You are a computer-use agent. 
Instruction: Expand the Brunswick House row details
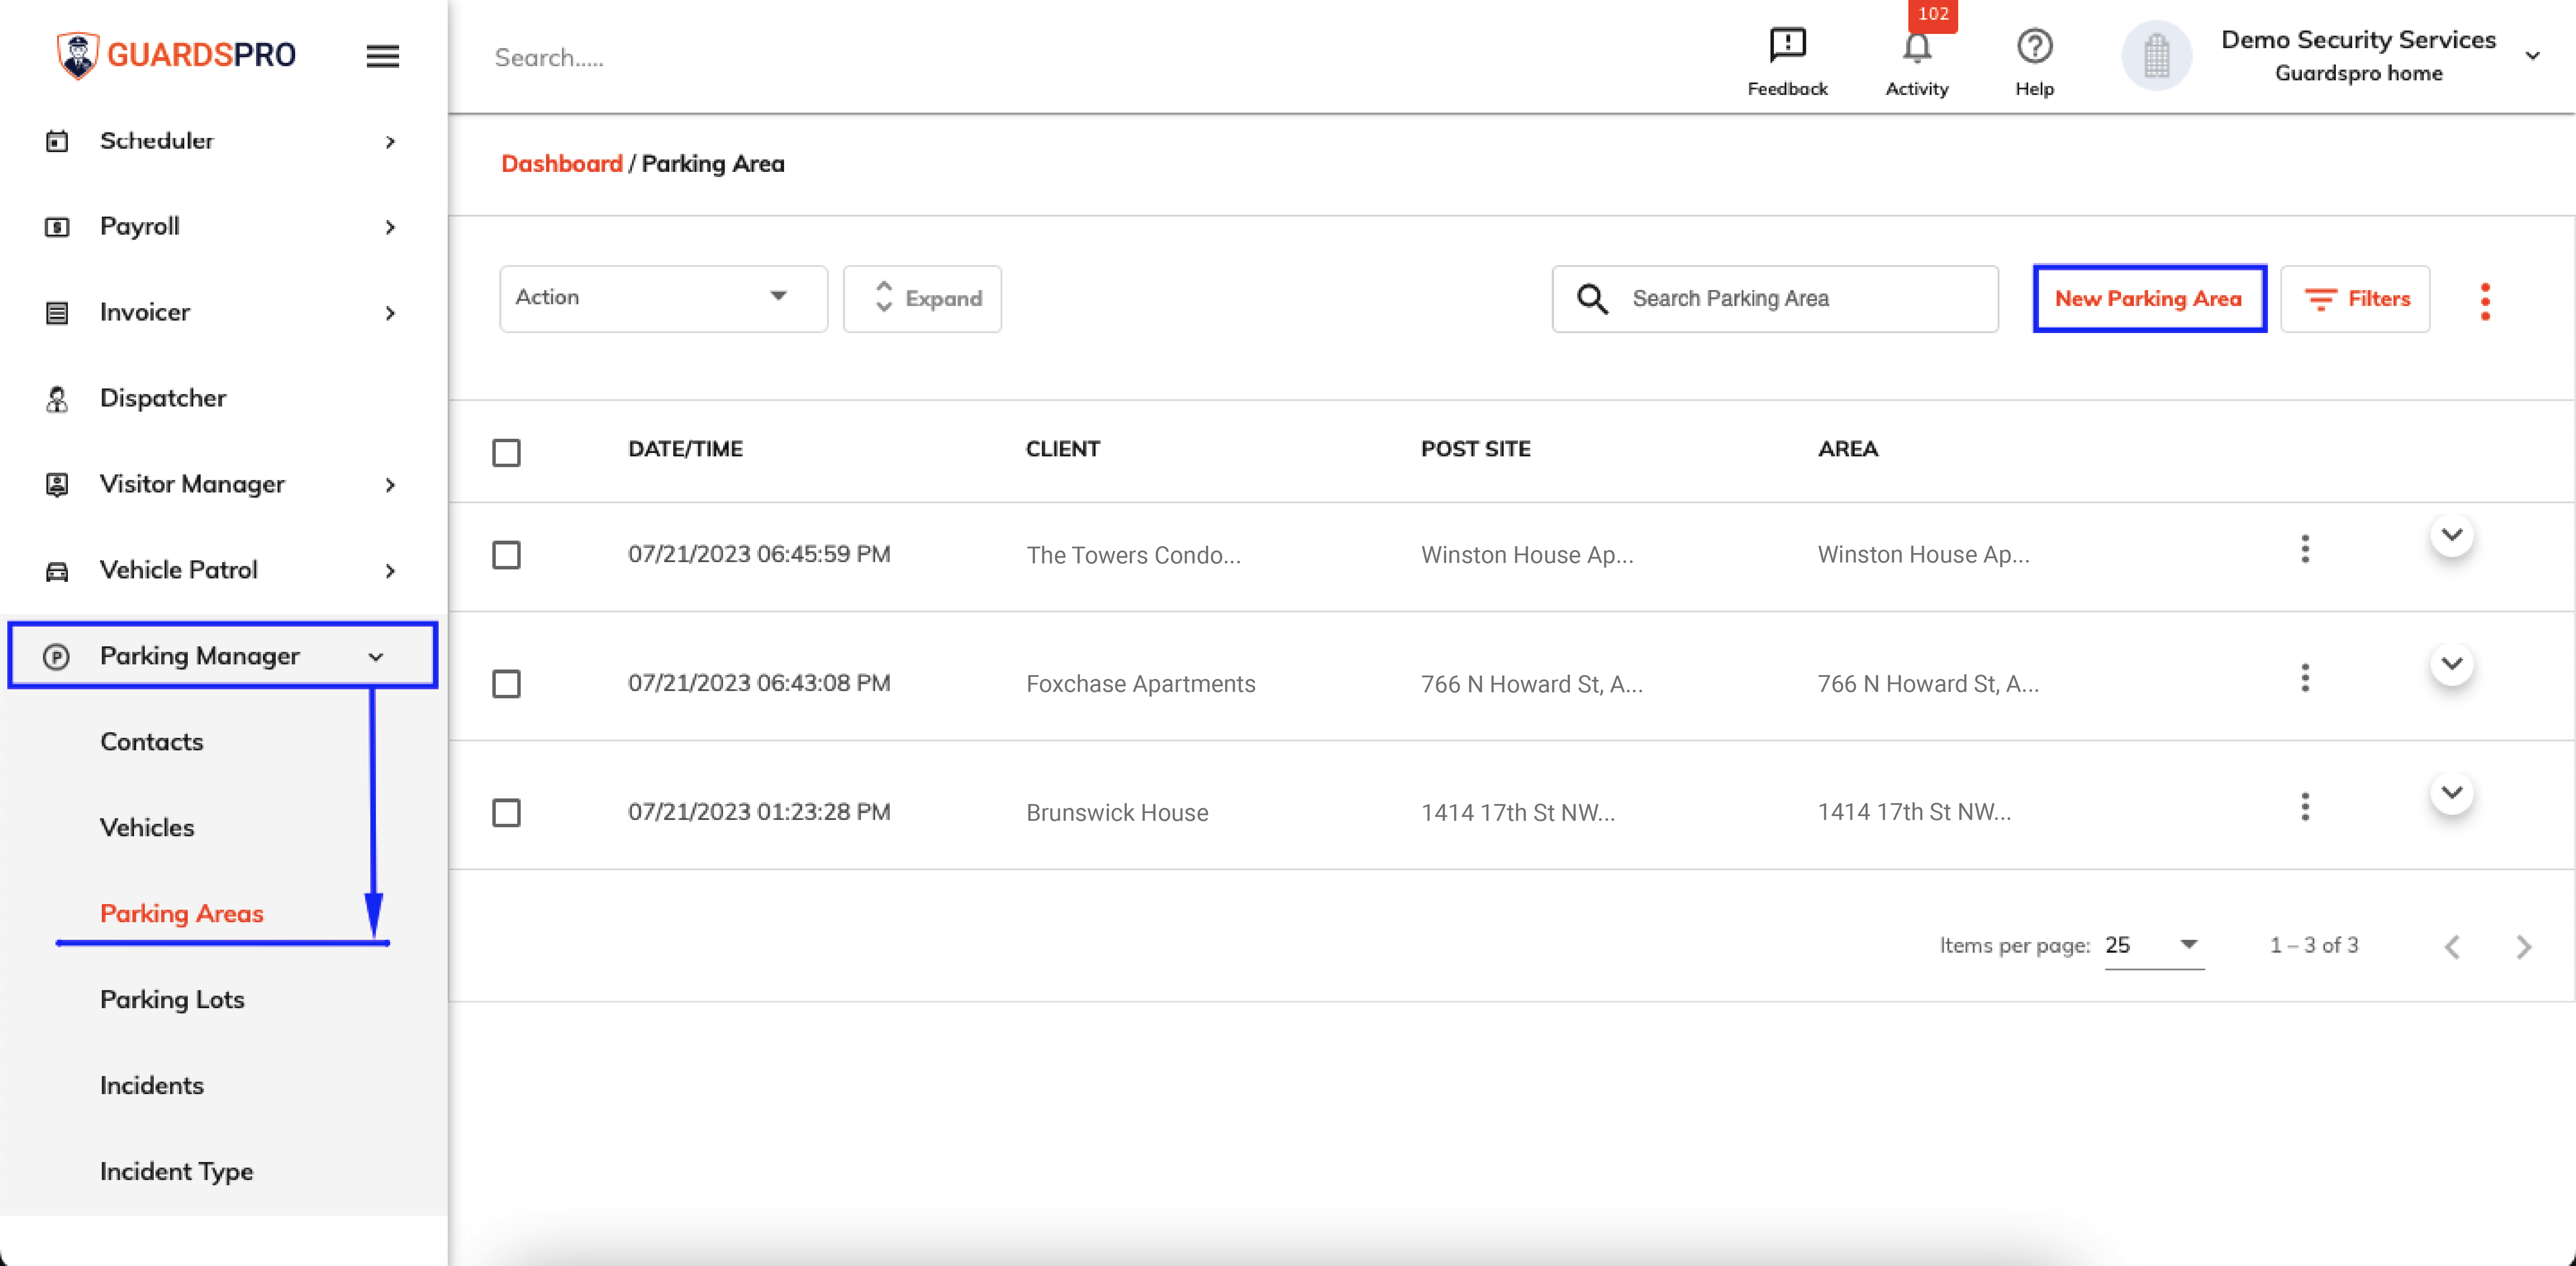tap(2451, 793)
